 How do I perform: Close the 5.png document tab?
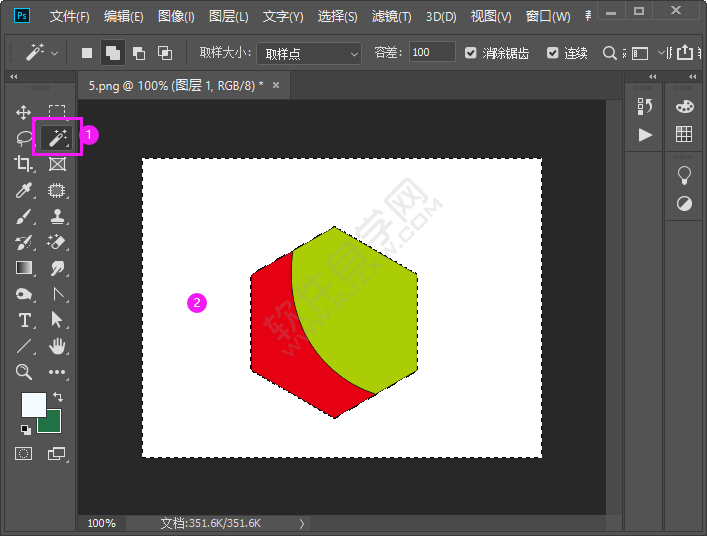tap(276, 86)
